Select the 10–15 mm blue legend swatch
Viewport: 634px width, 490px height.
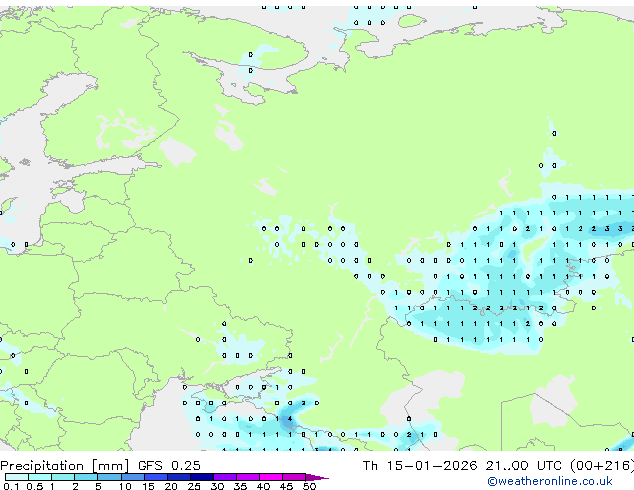point(132,477)
